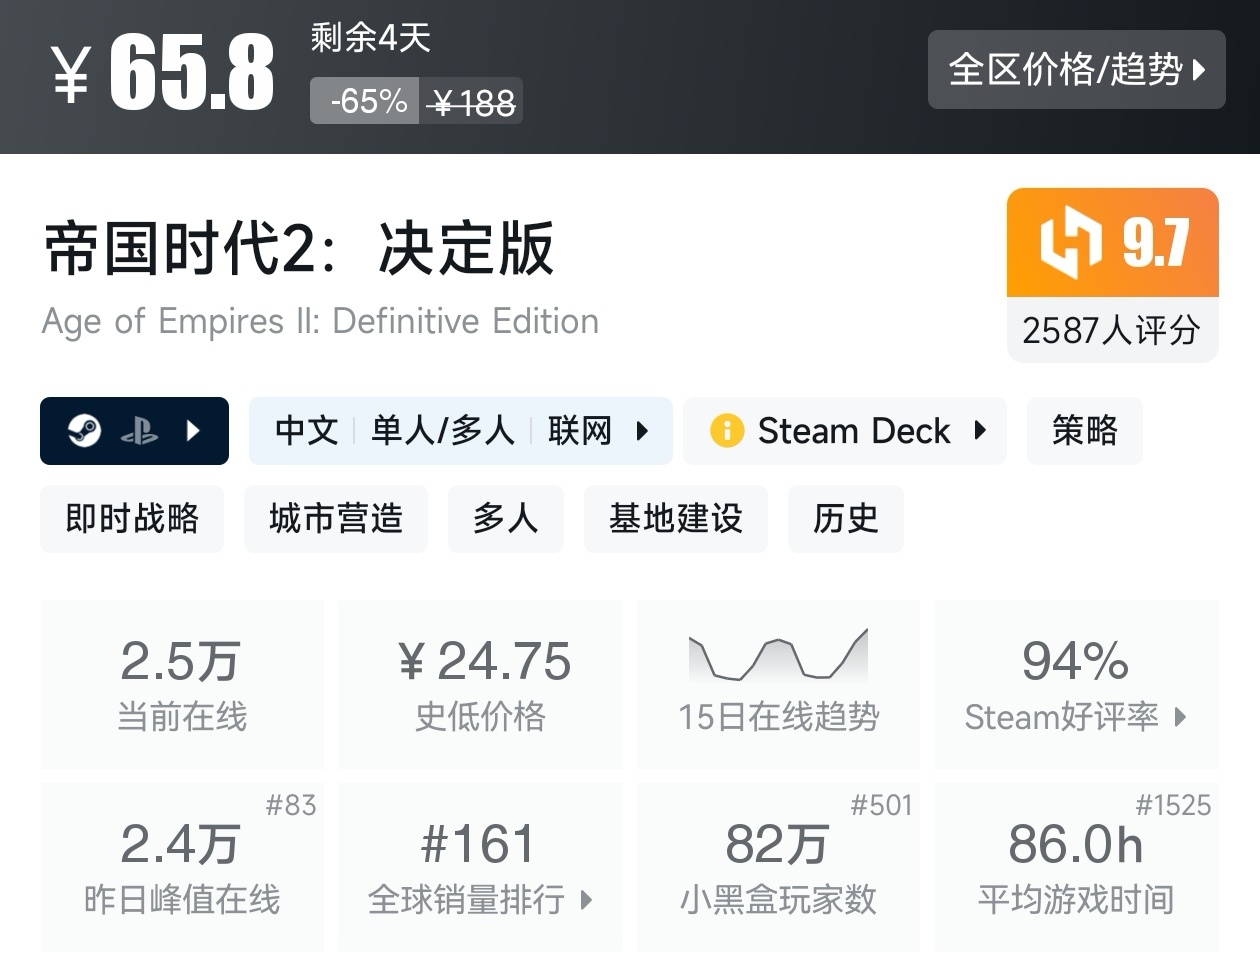Select the 多人 tag

[x=506, y=519]
